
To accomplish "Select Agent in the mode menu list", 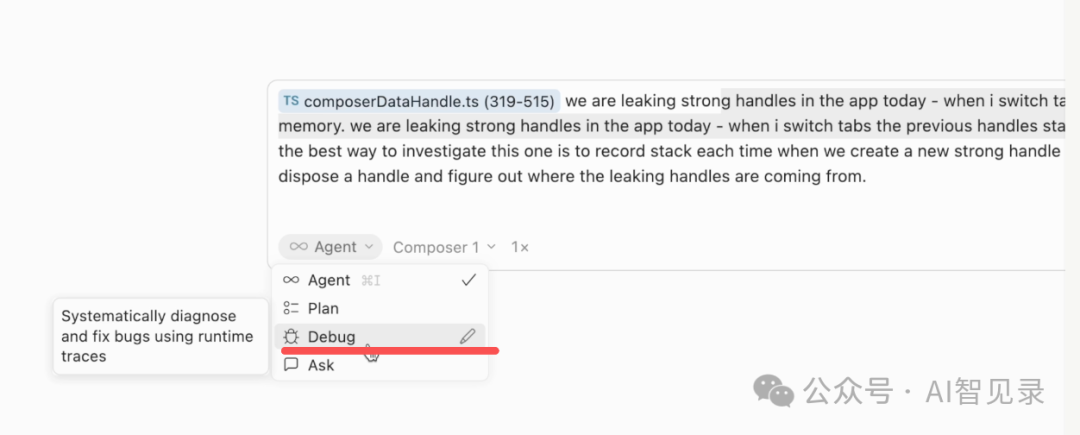I will [329, 280].
